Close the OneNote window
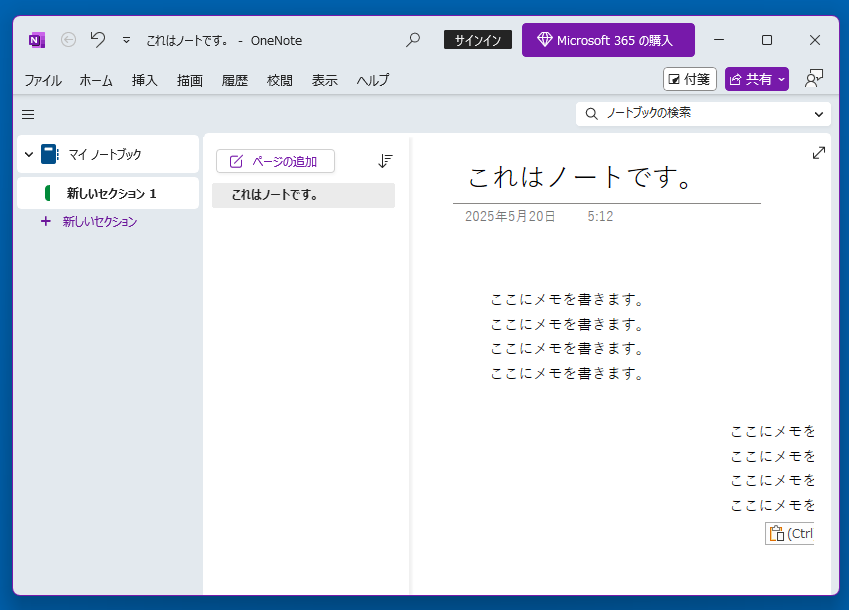The image size is (849, 610). [814, 40]
